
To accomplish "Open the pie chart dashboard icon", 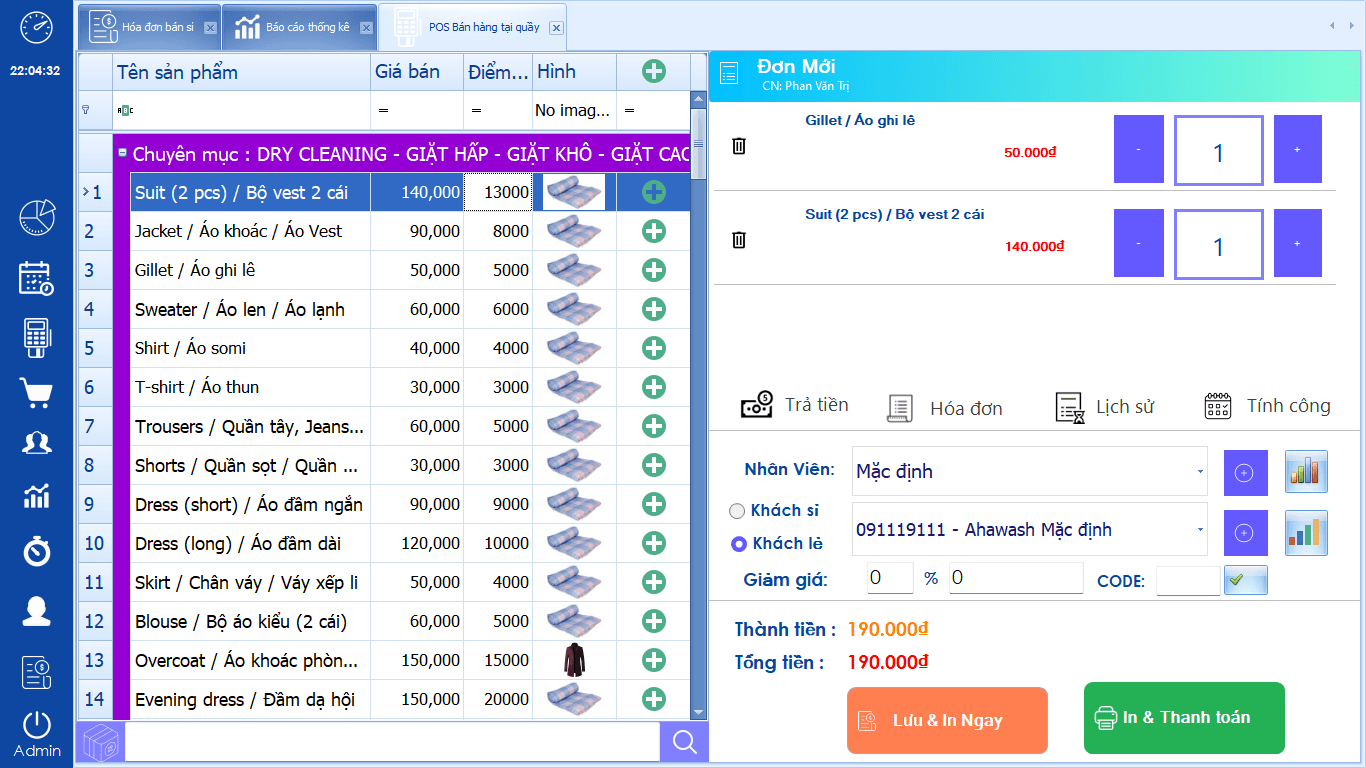I will (36, 217).
